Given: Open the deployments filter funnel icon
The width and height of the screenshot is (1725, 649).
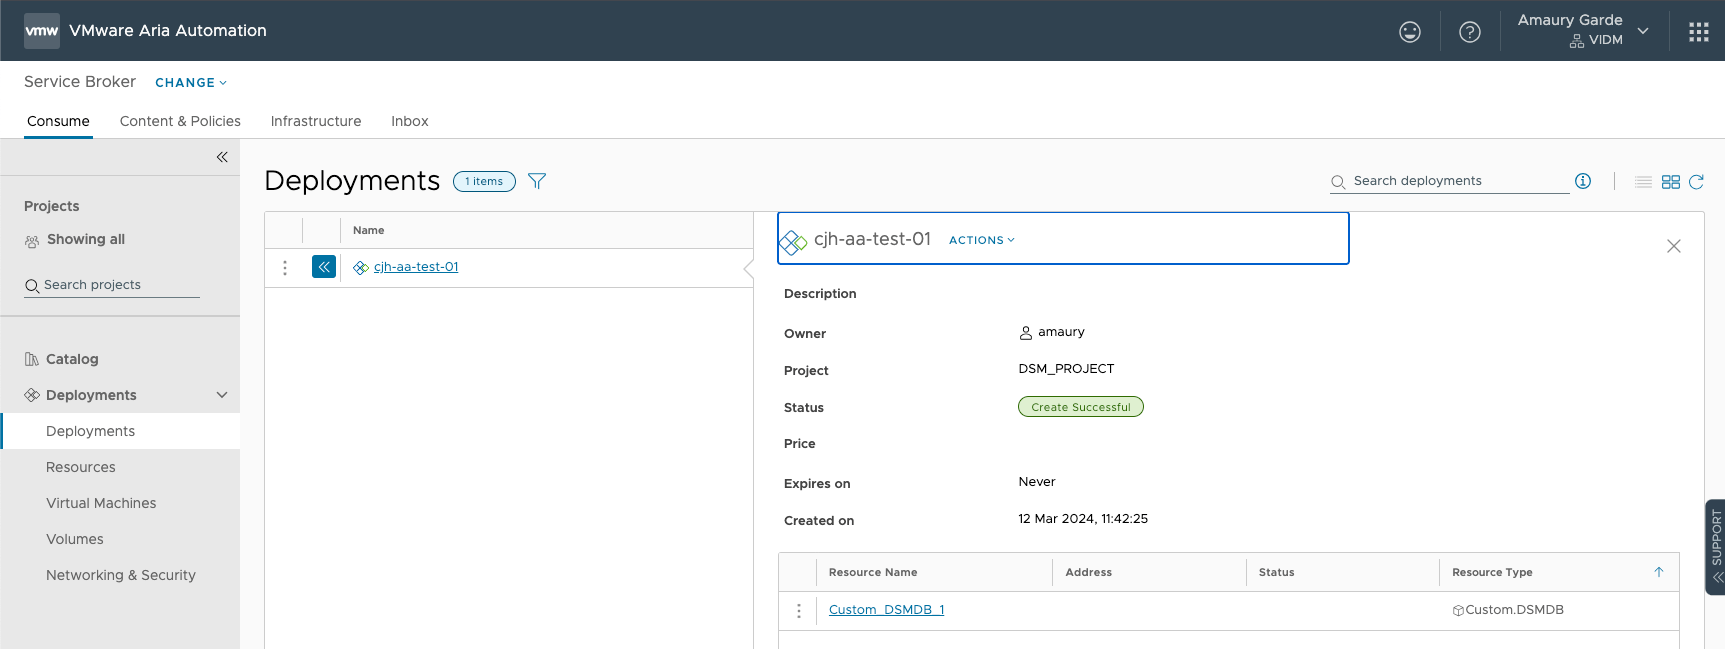Looking at the screenshot, I should (537, 181).
